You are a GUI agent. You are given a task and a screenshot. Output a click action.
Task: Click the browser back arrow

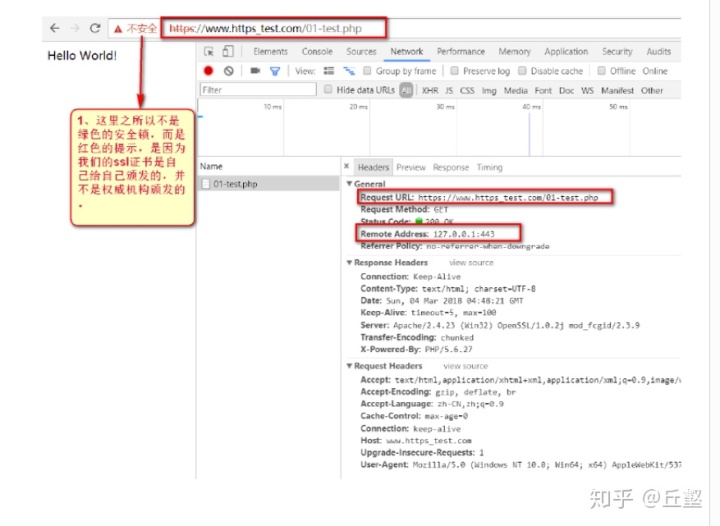coord(55,28)
